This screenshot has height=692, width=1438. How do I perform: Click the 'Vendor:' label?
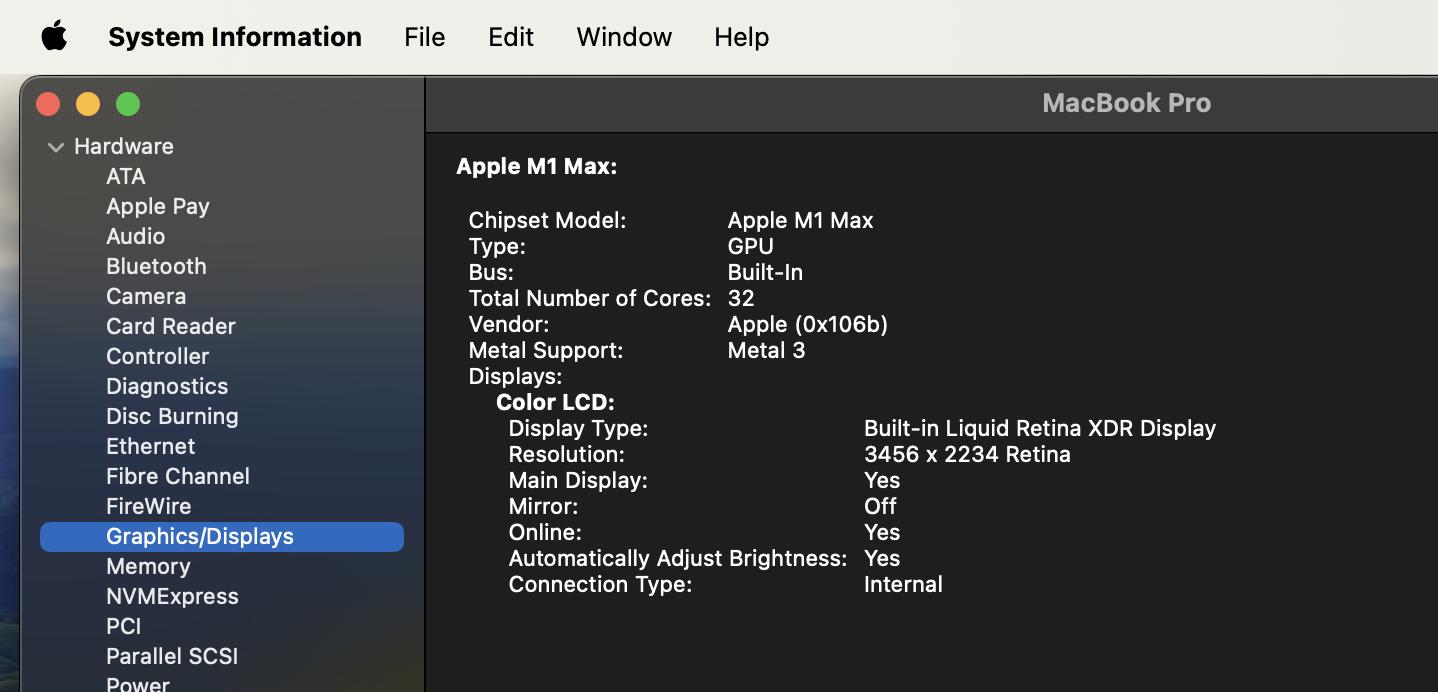pyautogui.click(x=509, y=324)
